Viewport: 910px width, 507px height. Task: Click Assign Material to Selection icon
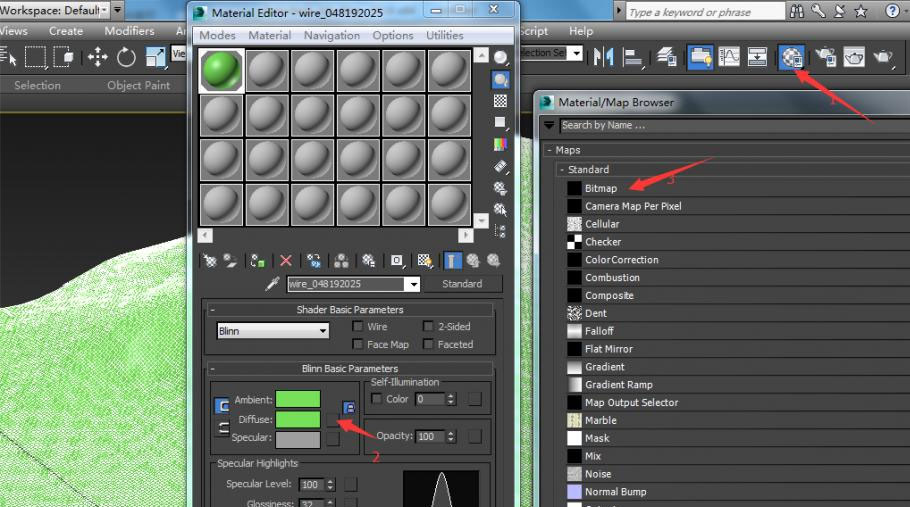[x=257, y=261]
